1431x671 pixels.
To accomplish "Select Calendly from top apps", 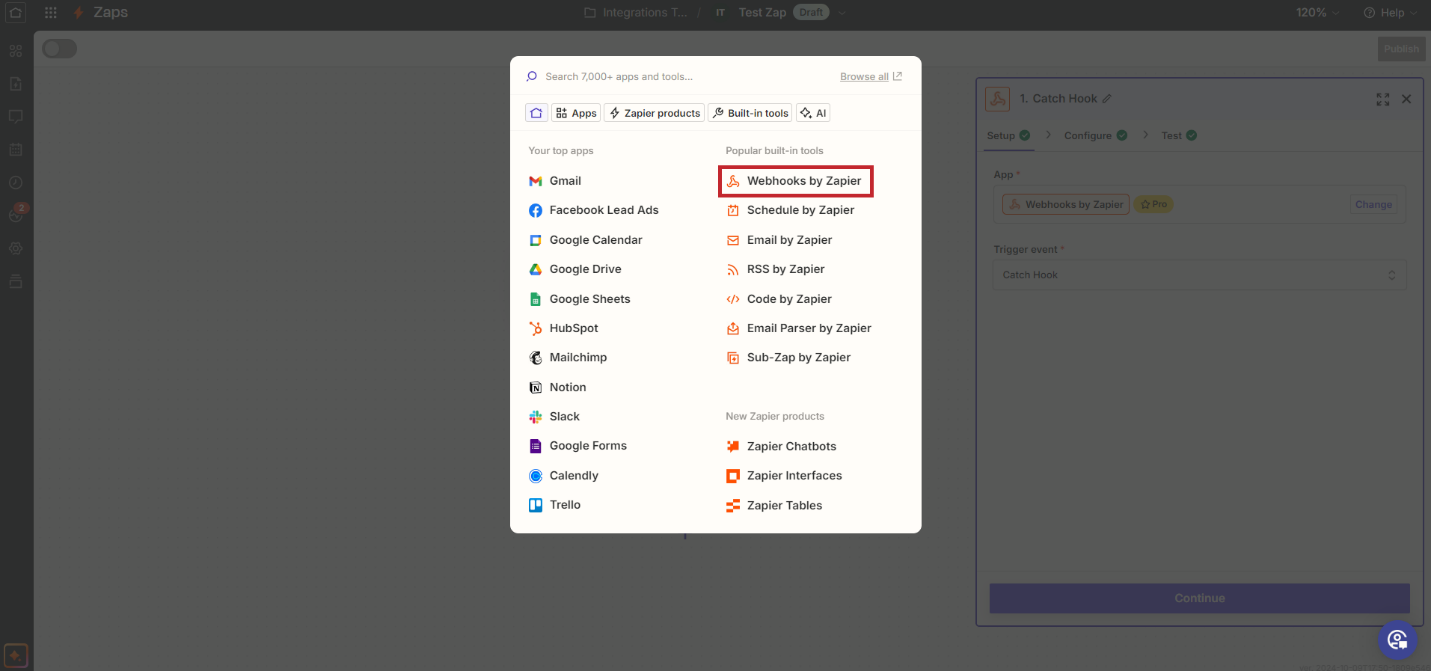I will [564, 476].
